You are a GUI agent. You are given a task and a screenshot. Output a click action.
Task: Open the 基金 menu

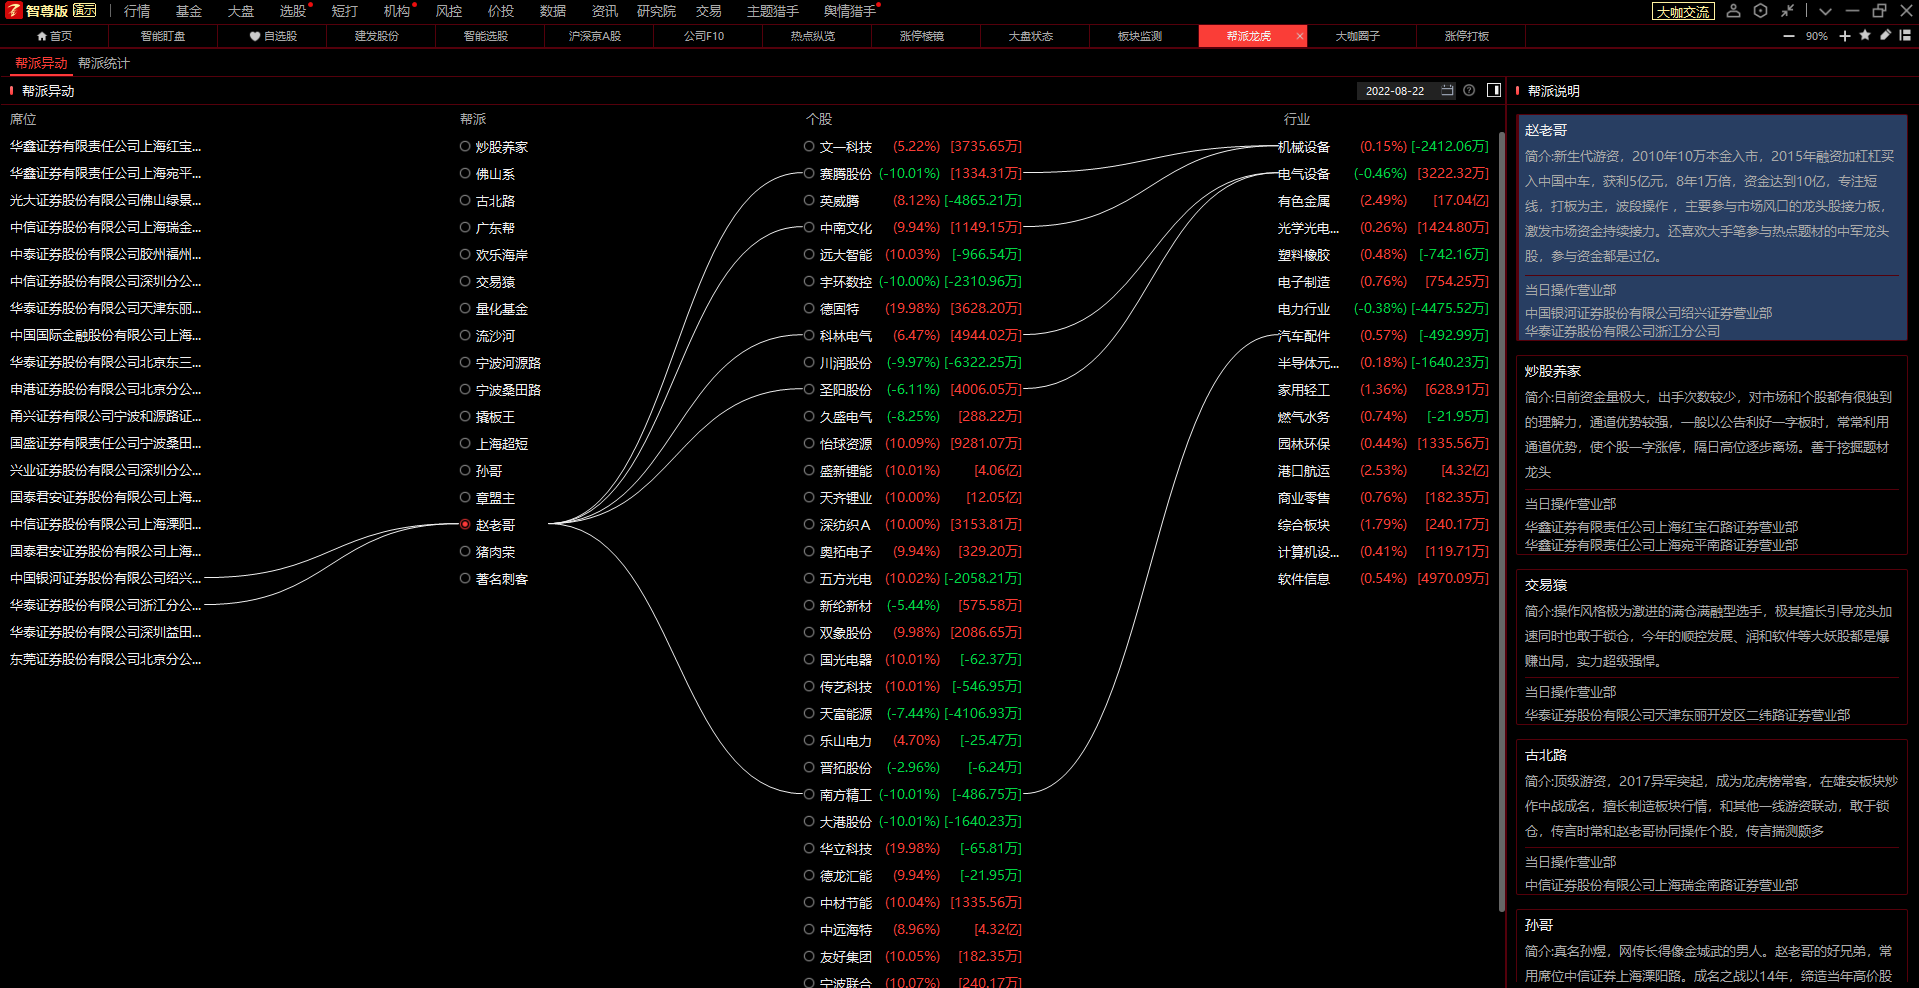189,11
